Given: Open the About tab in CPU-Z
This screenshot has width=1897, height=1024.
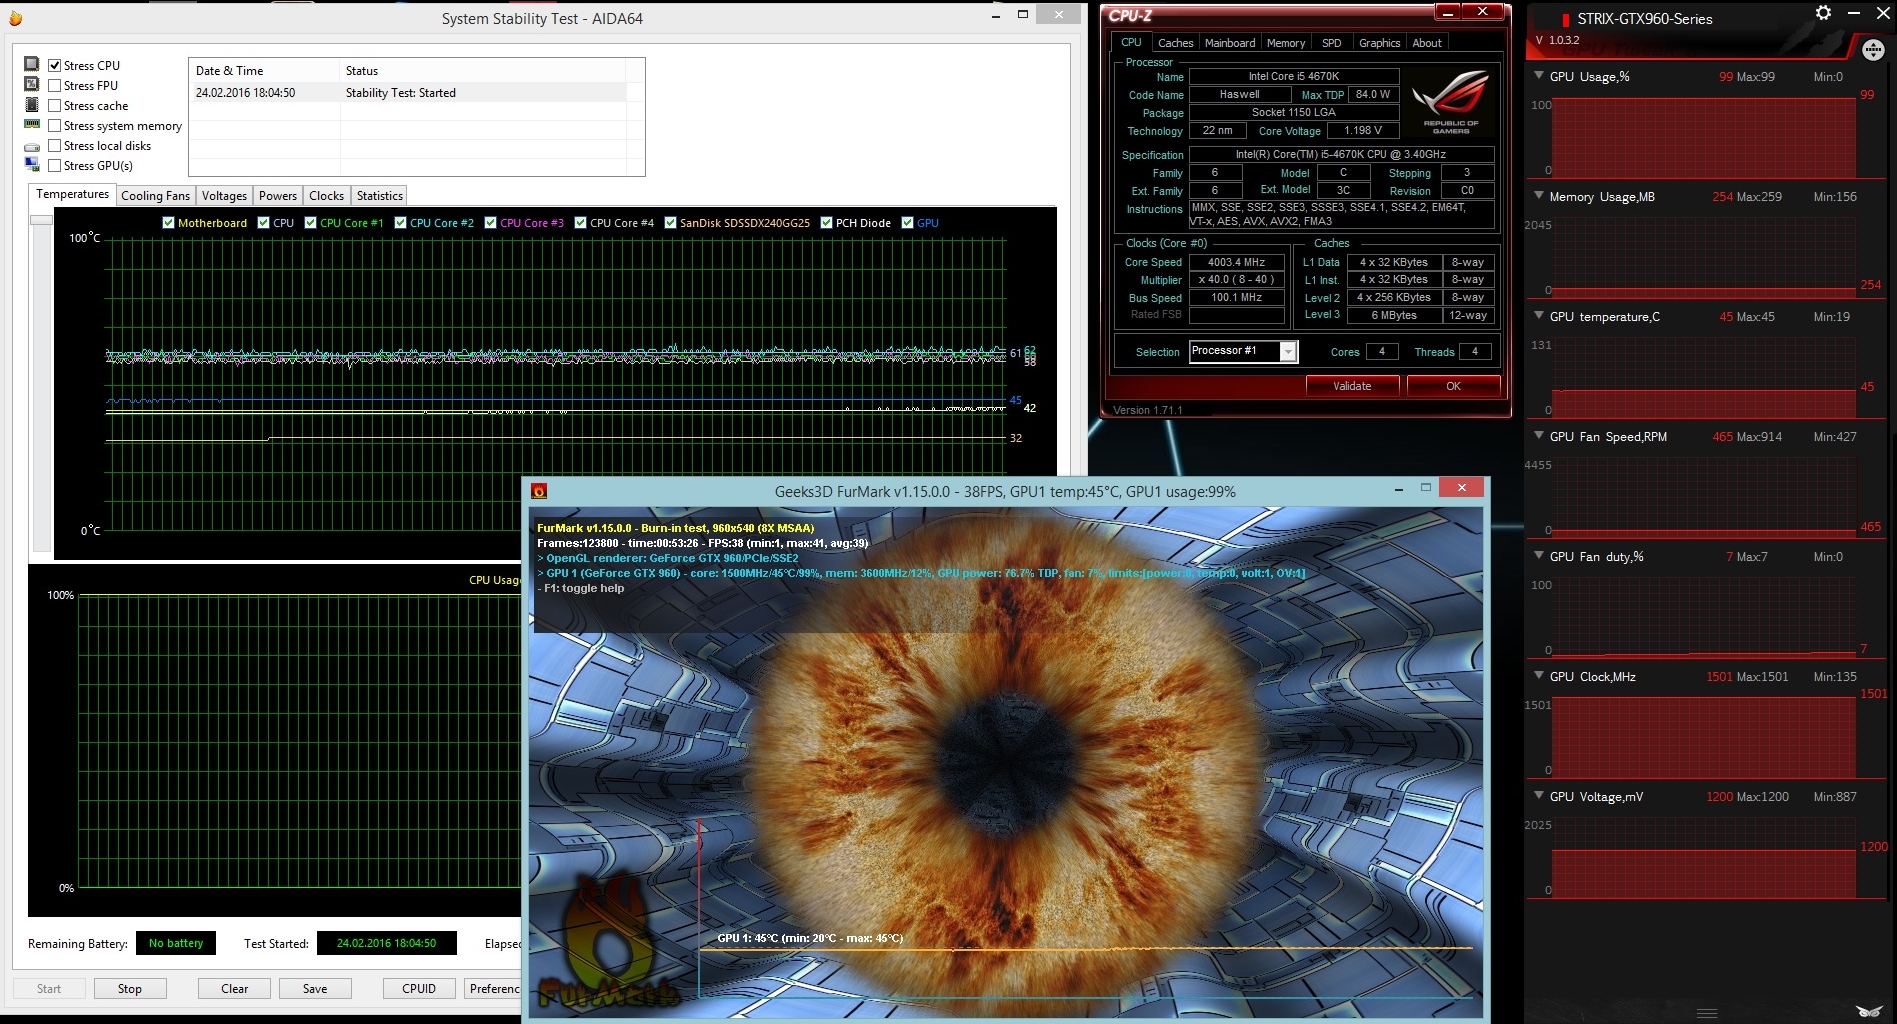Looking at the screenshot, I should [x=1427, y=43].
